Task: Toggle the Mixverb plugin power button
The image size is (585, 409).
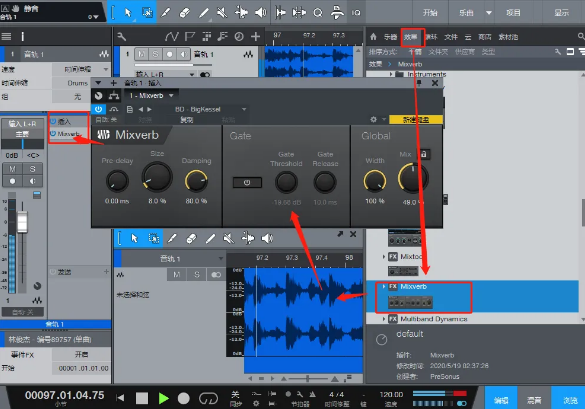Action: [x=98, y=109]
